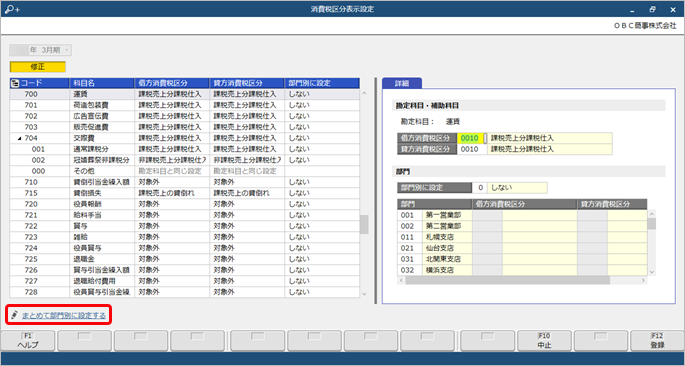Collapse the 704 交際費 tree row
Image resolution: width=685 pixels, height=366 pixels.
click(19, 138)
